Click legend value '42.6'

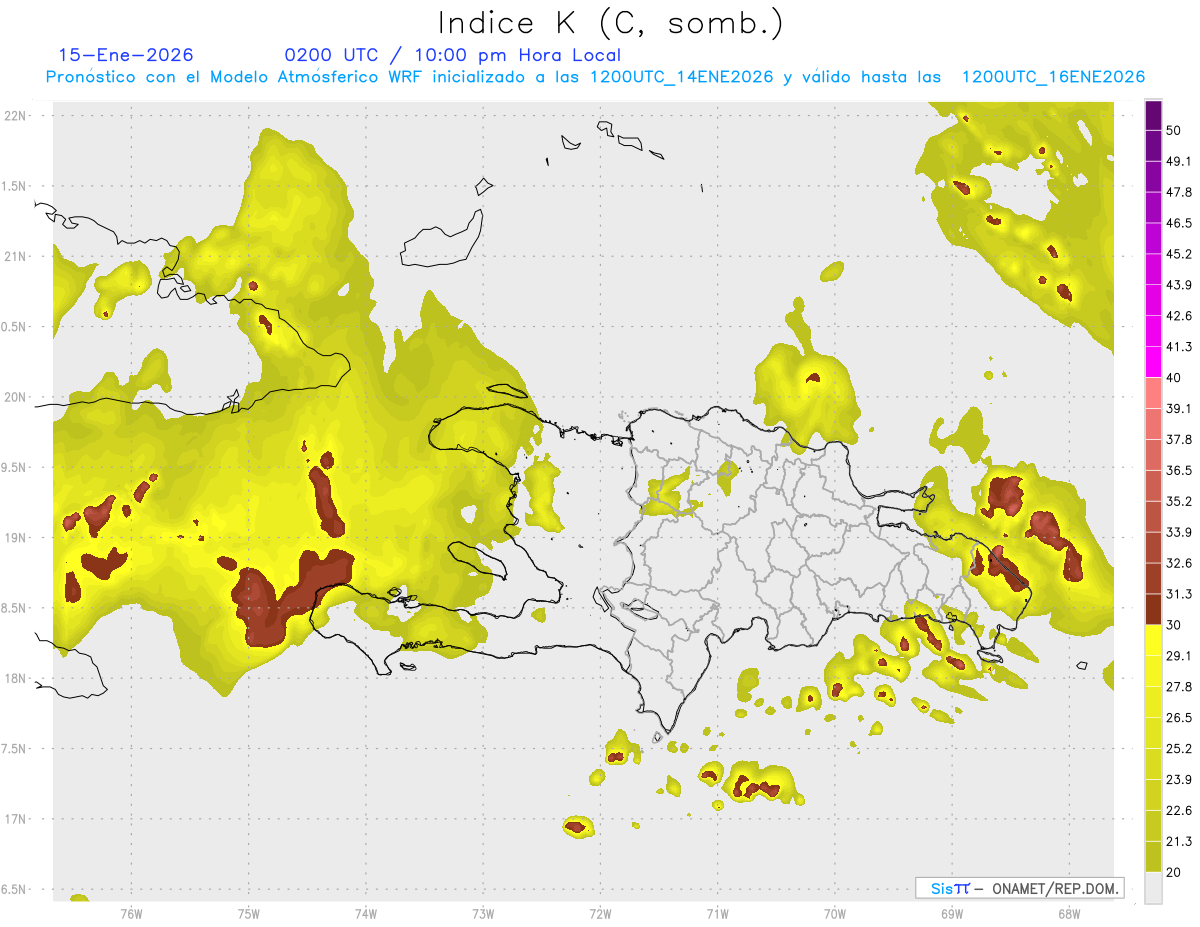coord(1179,316)
